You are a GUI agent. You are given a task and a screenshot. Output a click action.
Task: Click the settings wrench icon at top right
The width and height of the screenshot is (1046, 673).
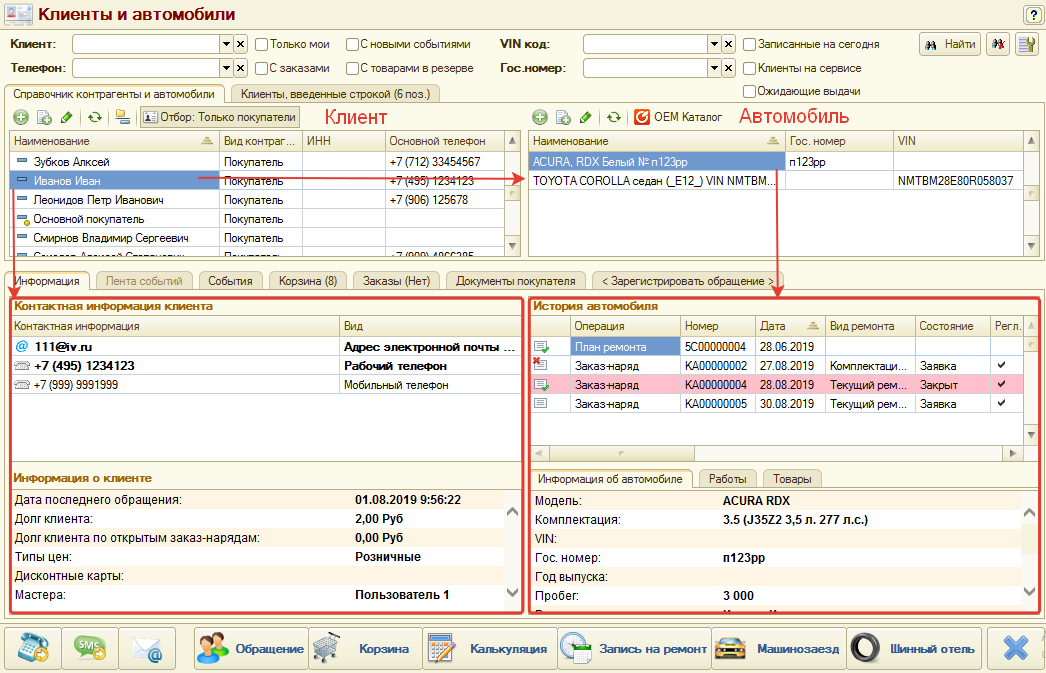coord(1027,45)
